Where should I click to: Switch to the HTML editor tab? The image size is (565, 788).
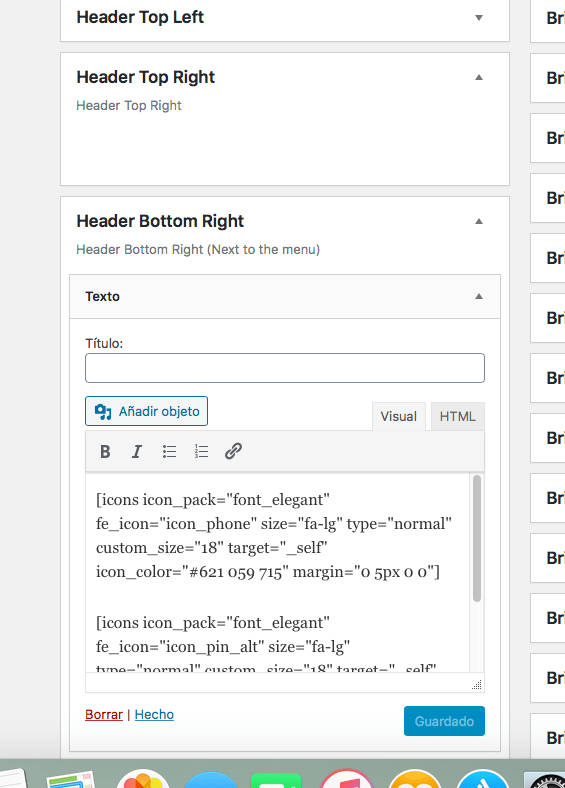457,416
